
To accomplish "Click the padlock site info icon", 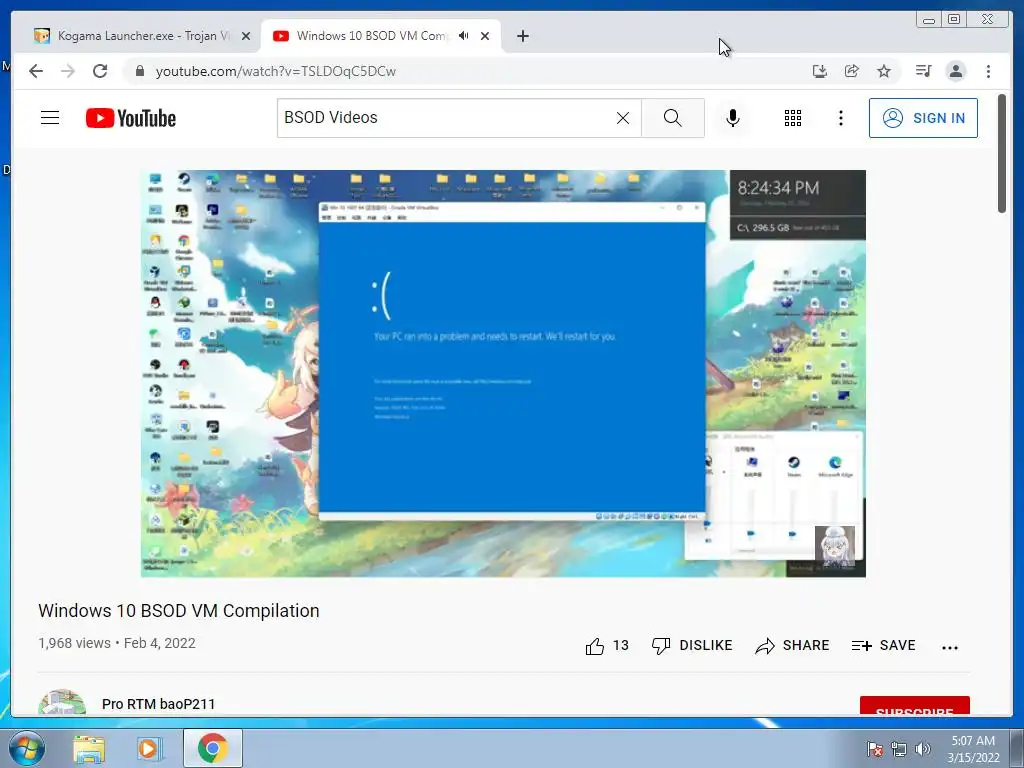I will [139, 71].
